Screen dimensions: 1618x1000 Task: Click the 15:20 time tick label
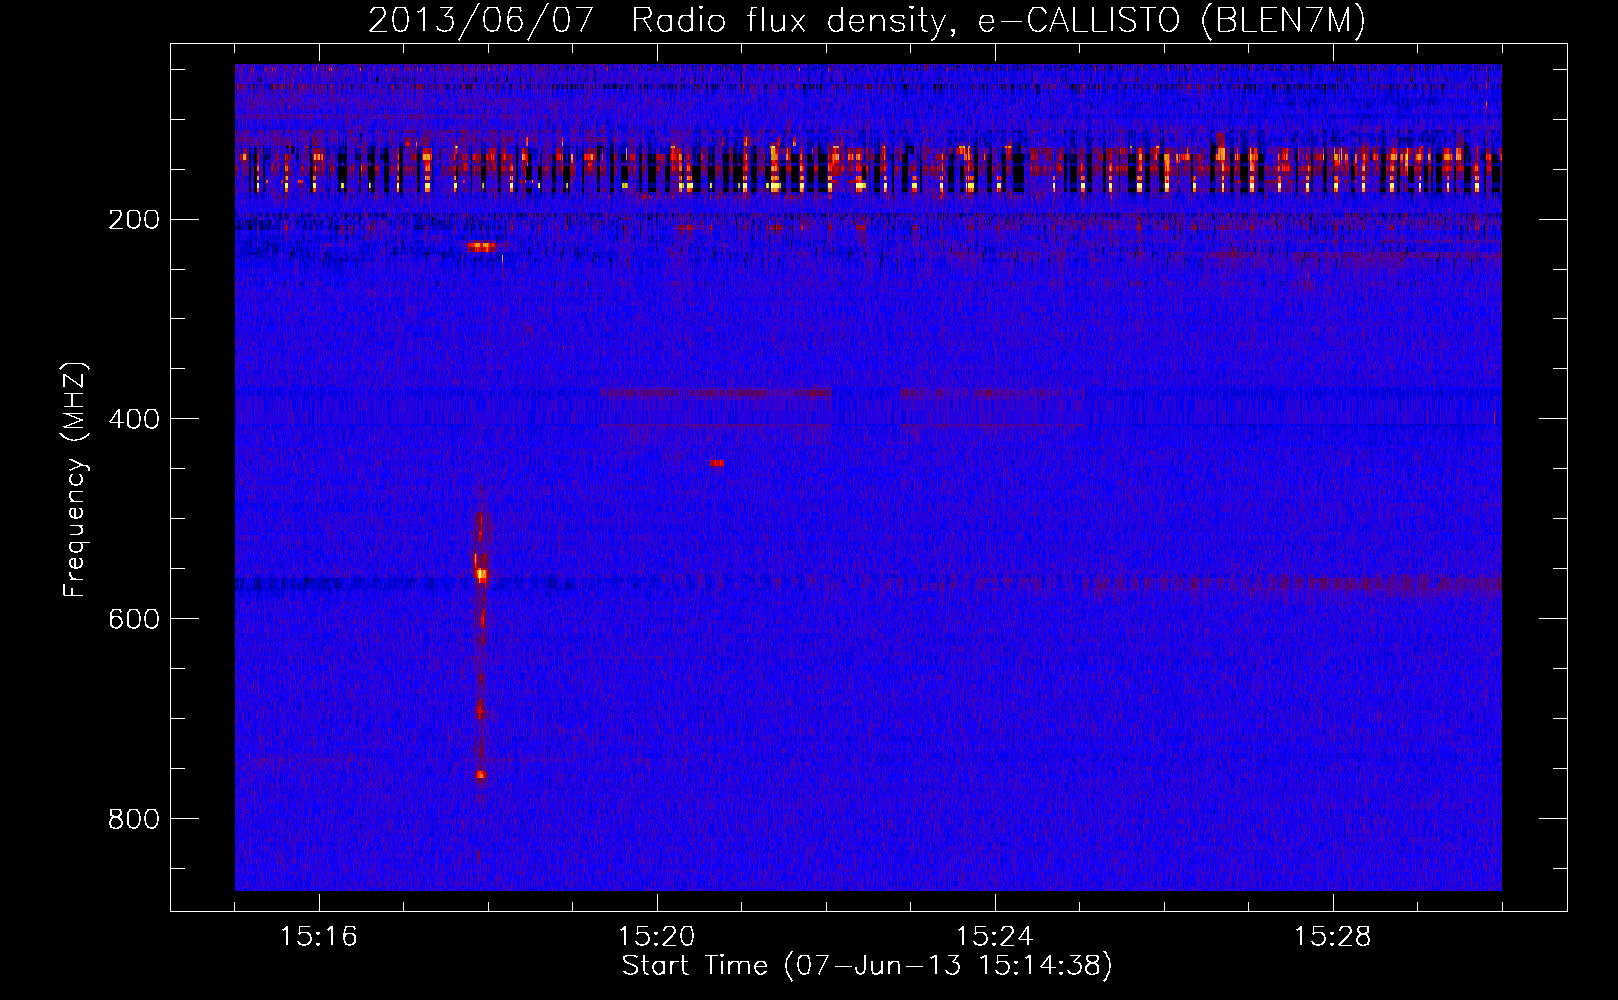coord(657,937)
